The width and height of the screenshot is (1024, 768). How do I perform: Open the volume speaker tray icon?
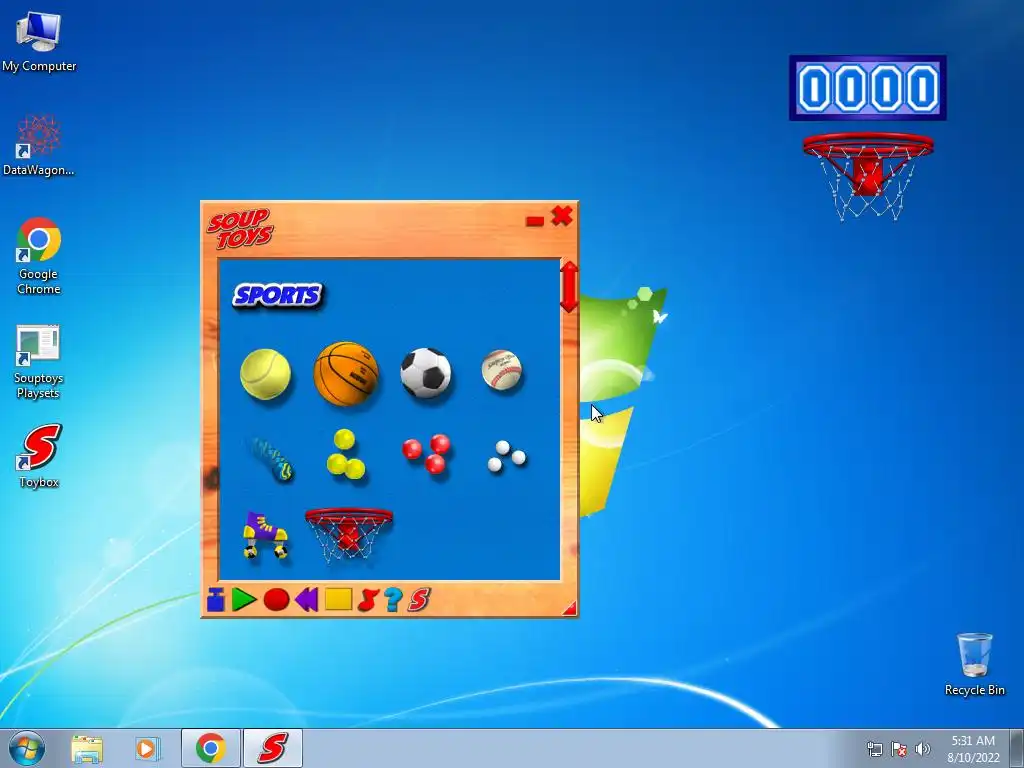click(x=923, y=748)
